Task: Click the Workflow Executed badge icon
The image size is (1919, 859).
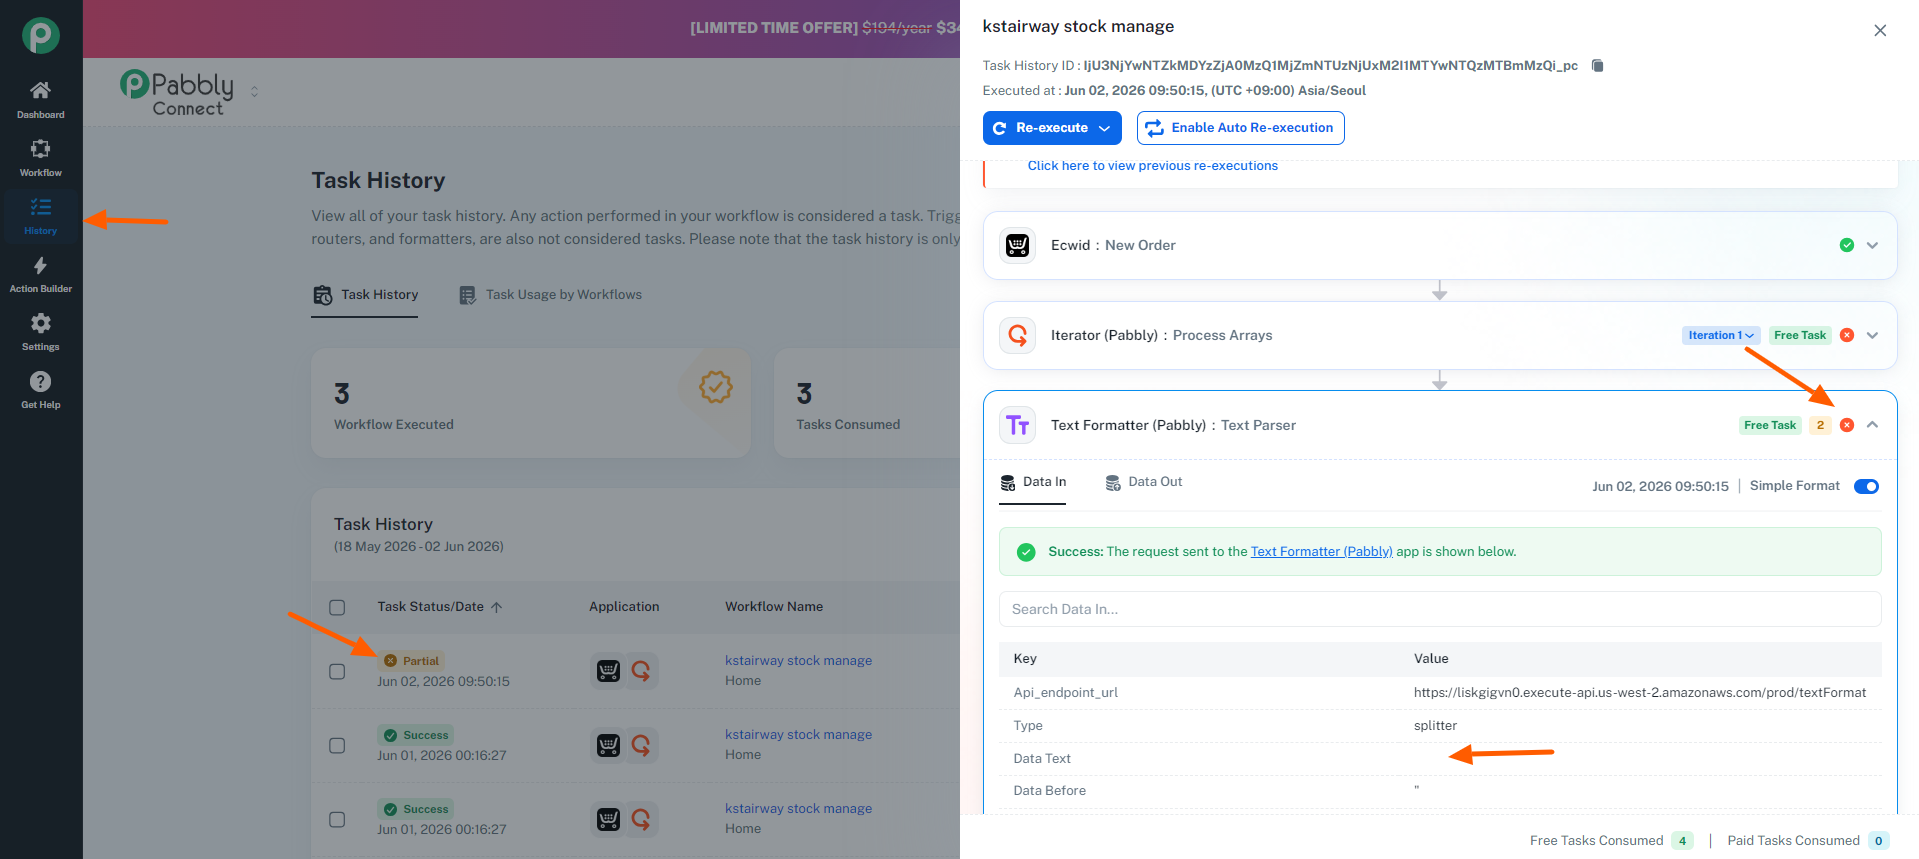Action: point(716,387)
